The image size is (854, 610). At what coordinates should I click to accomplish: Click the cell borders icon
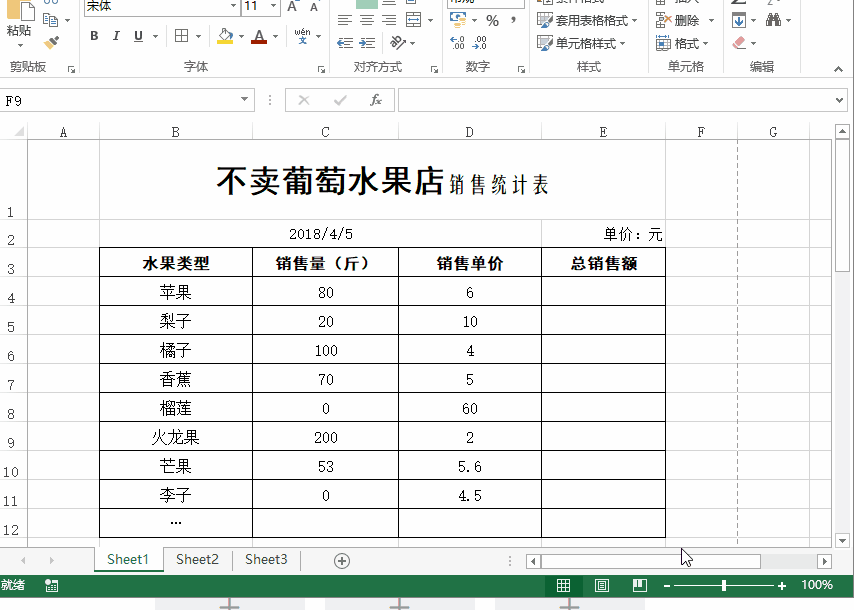(181, 36)
